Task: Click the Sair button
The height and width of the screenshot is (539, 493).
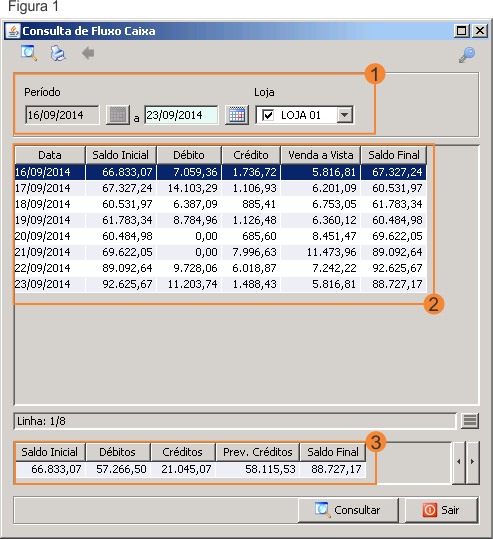Action: coord(441,510)
